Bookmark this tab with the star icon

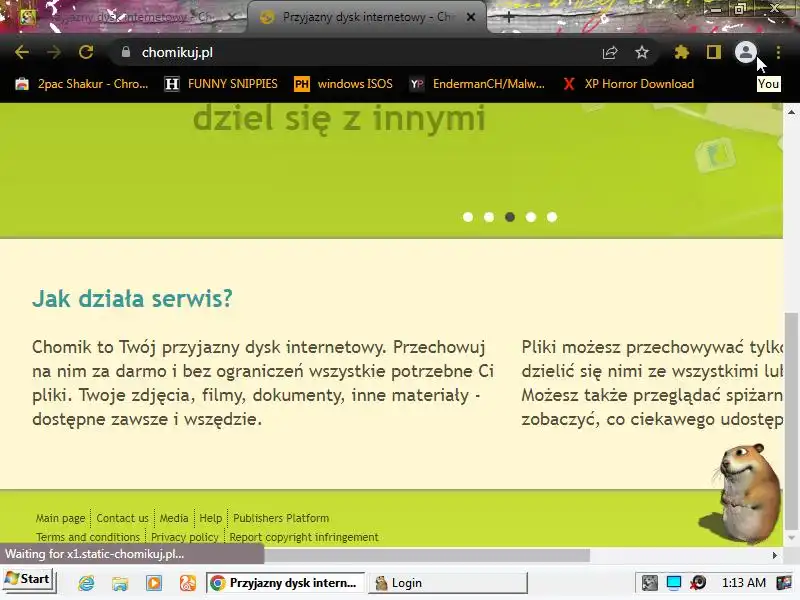click(642, 52)
